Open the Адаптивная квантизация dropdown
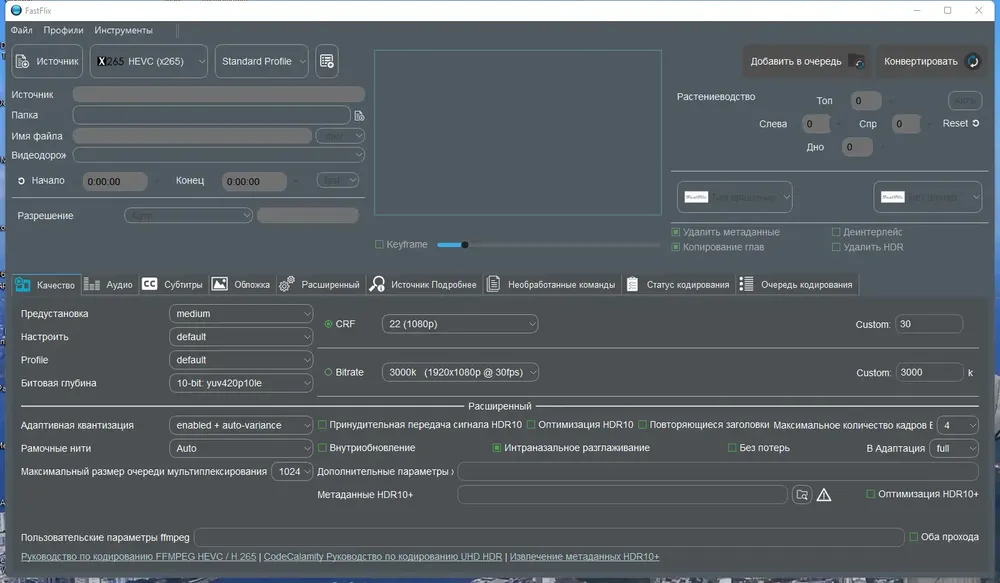1000x583 pixels. pos(241,425)
